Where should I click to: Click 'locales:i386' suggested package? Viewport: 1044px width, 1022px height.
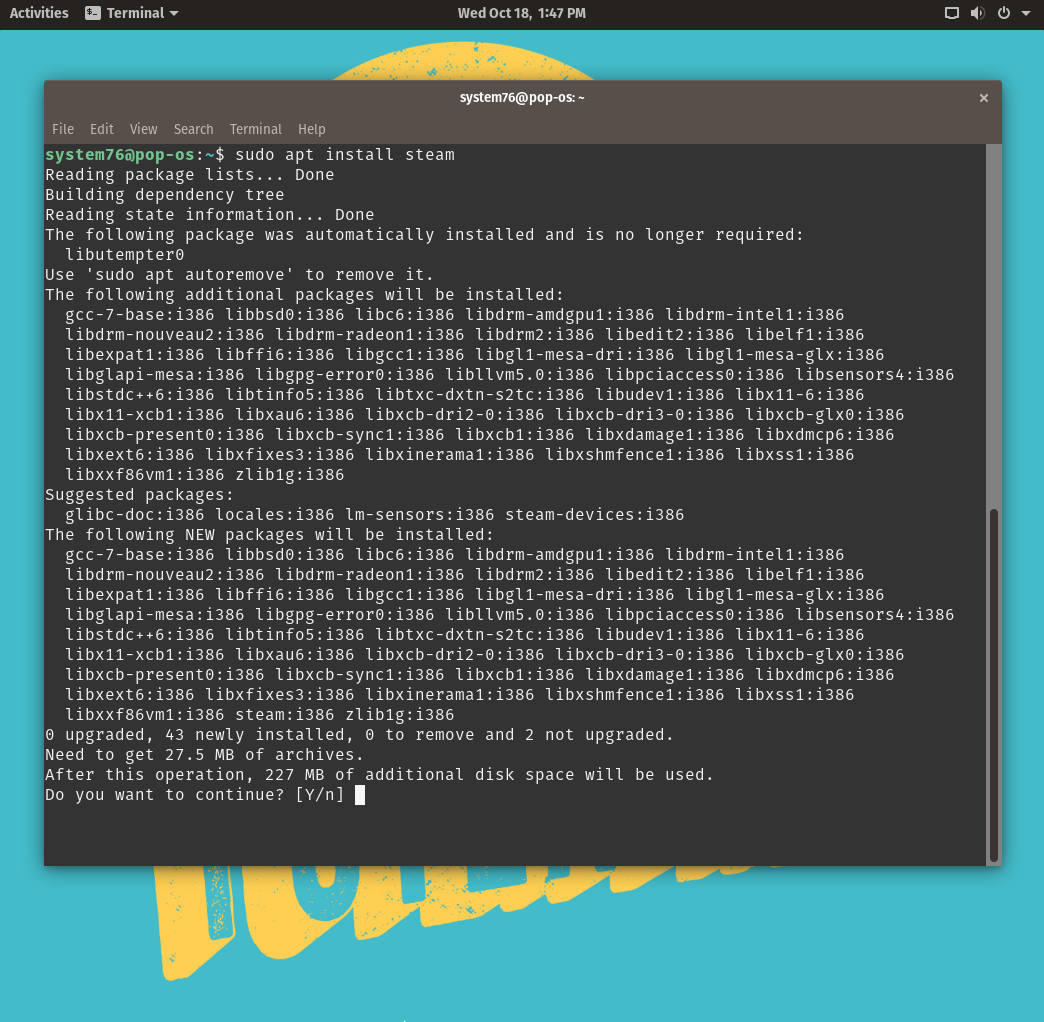(274, 515)
